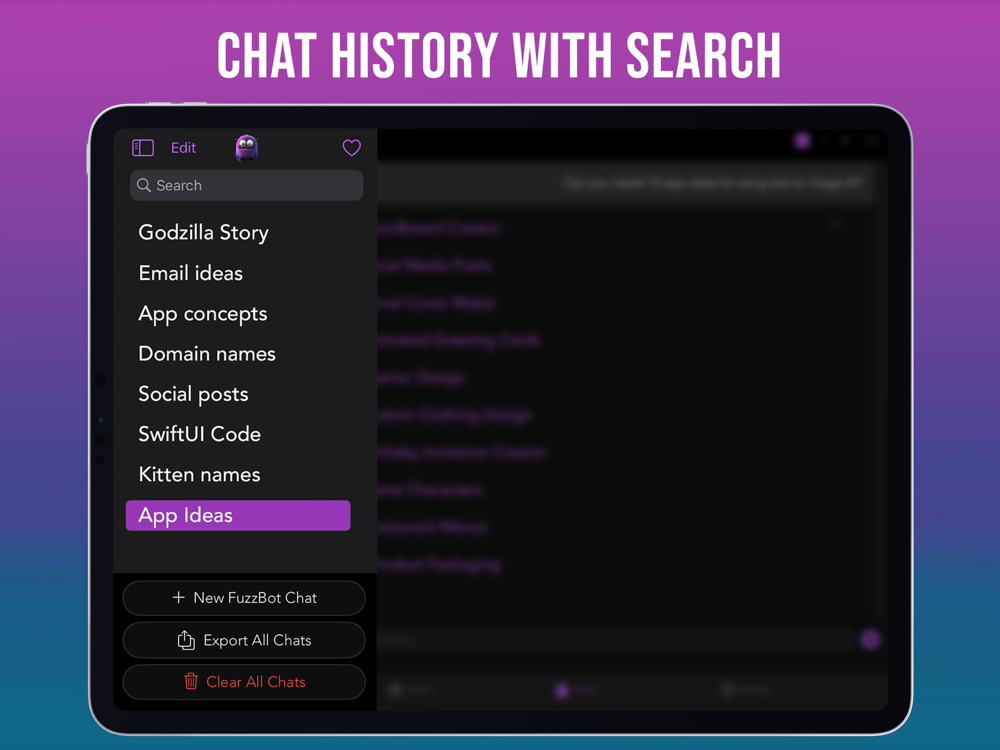This screenshot has width=1000, height=750.
Task: Click the red trash can icon
Action: pos(191,681)
